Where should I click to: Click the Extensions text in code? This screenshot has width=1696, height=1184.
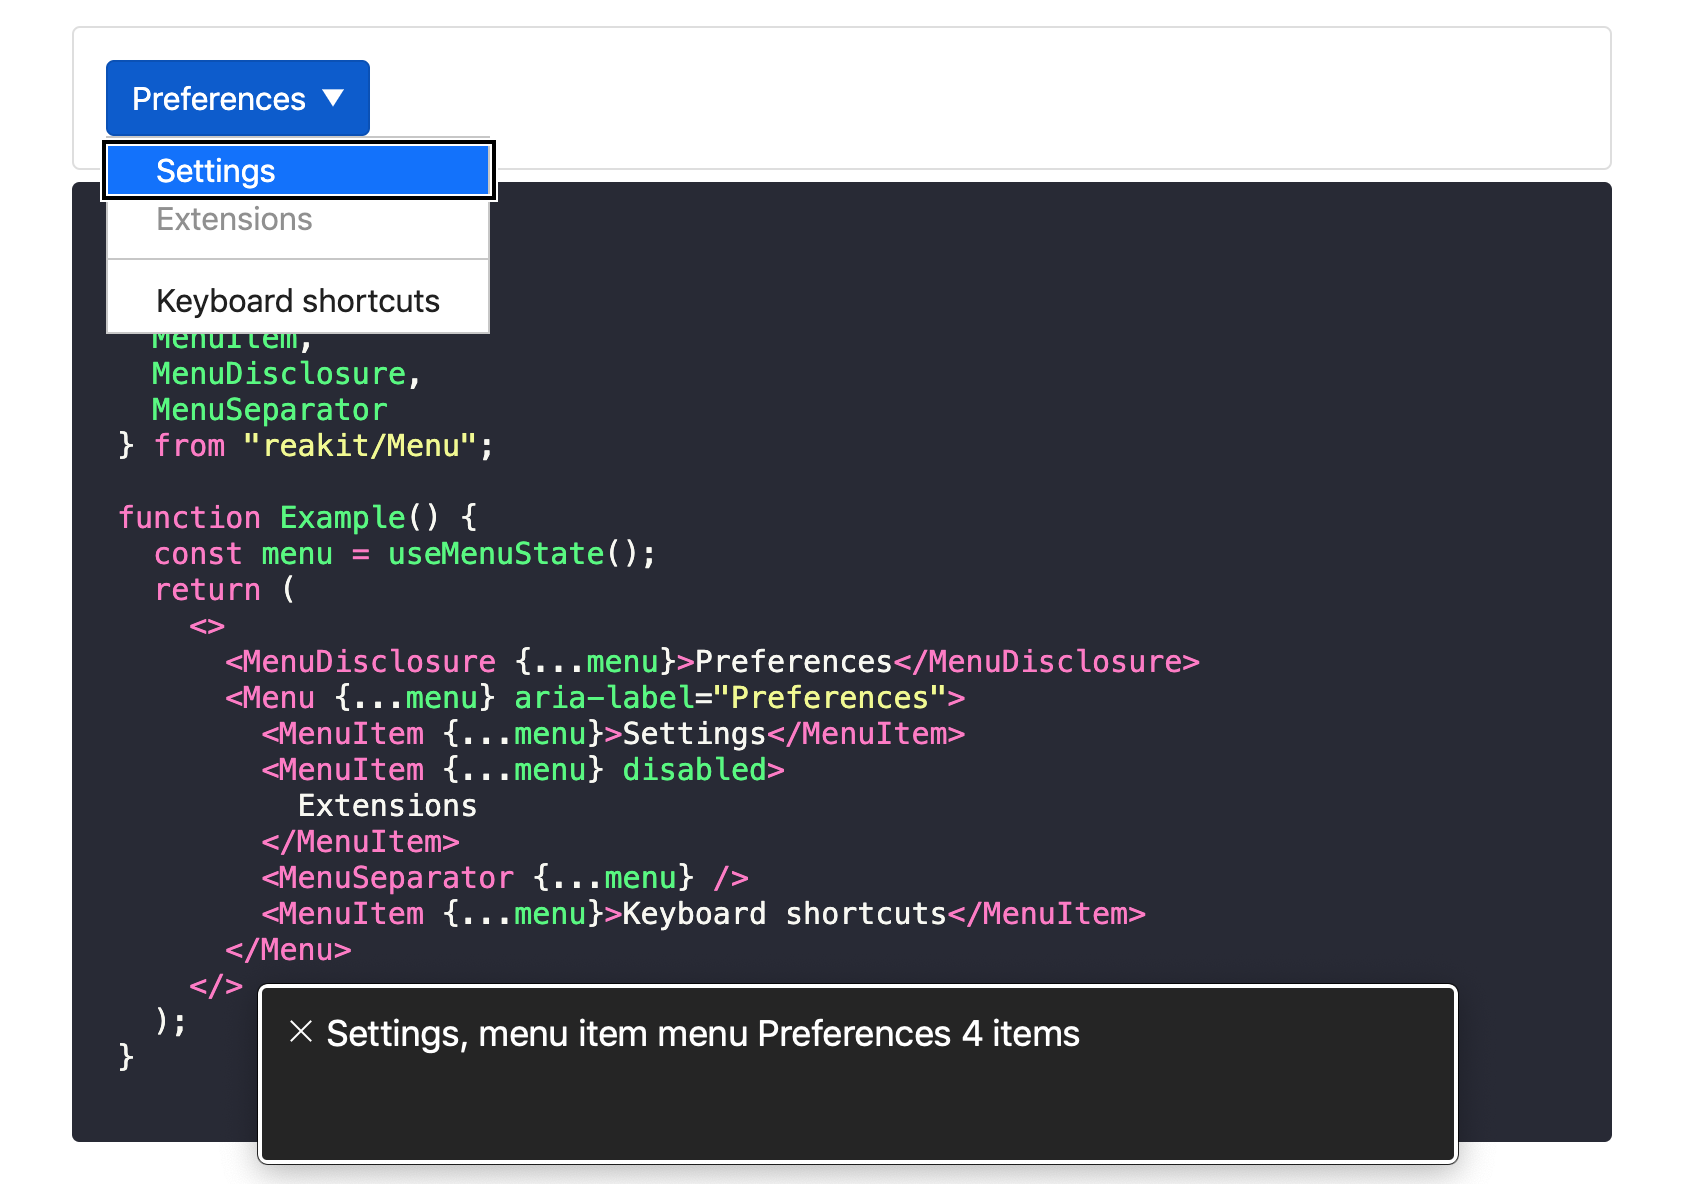click(x=388, y=806)
